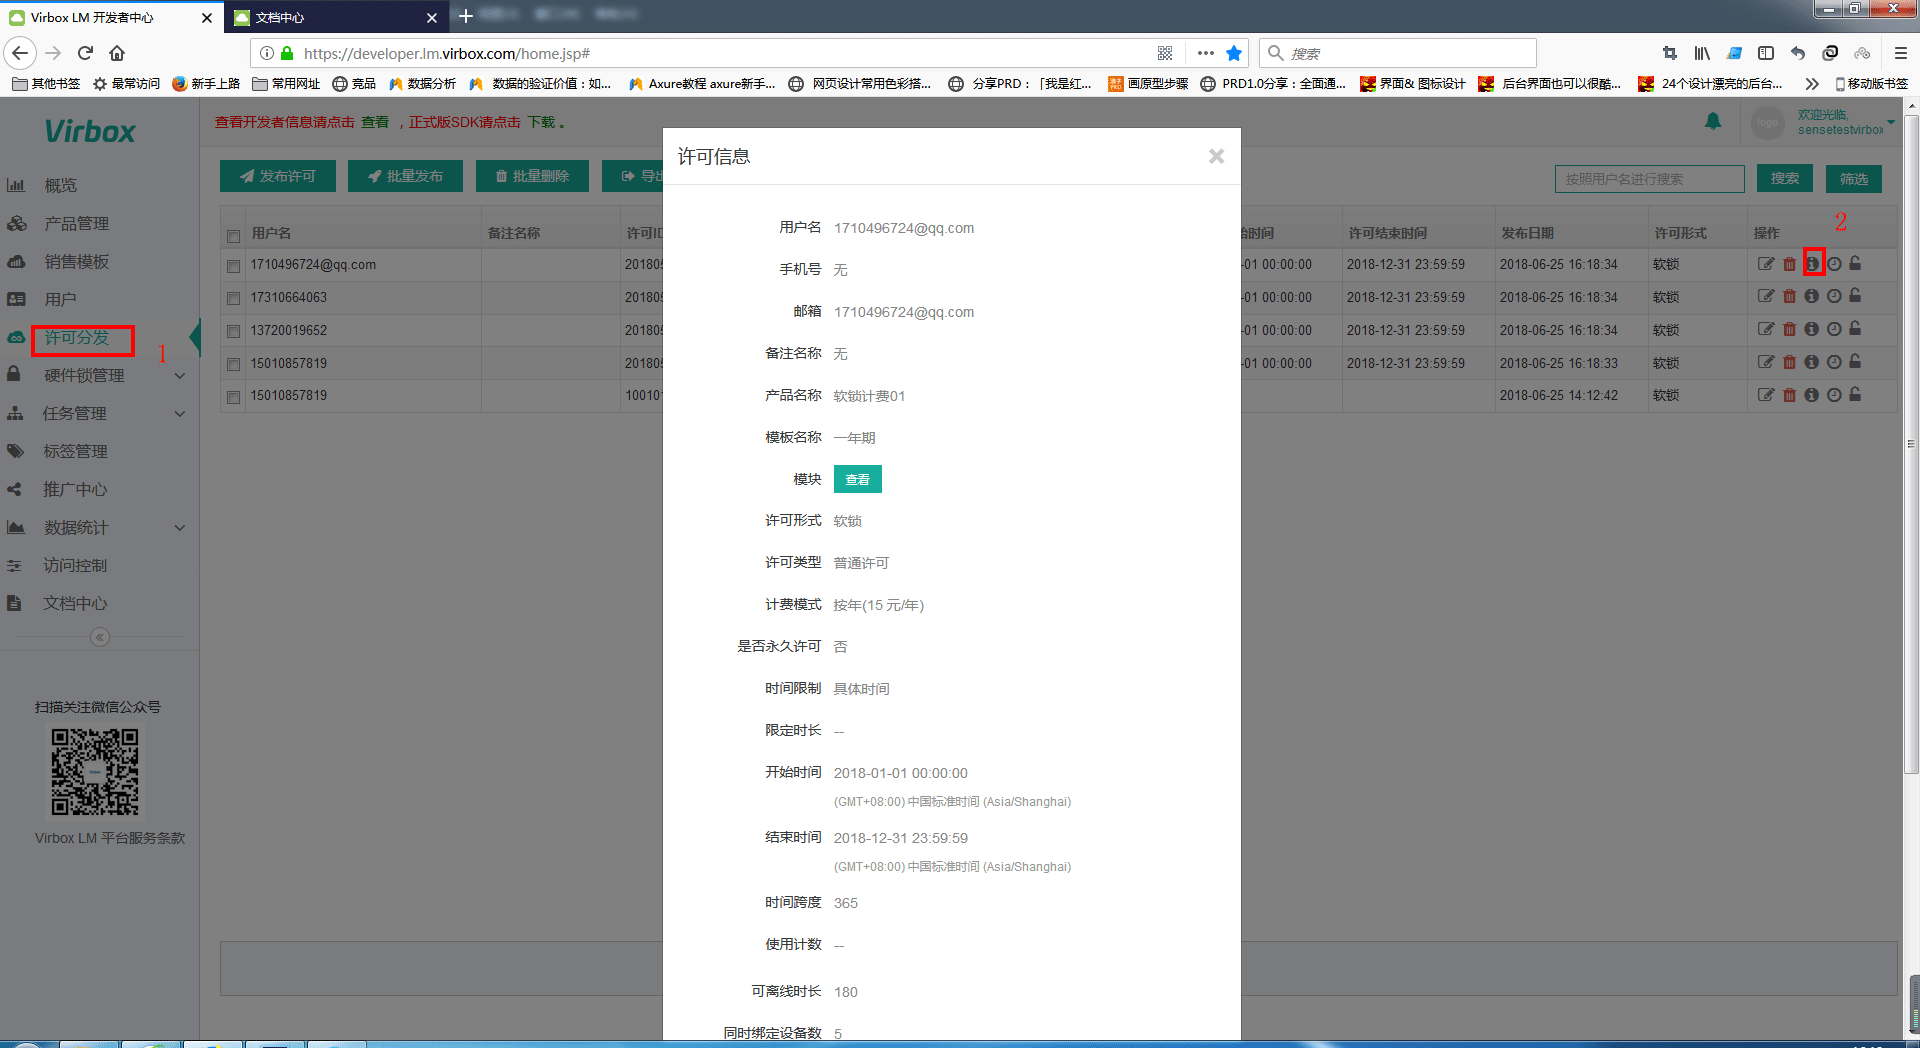The image size is (1920, 1048).
Task: Check the box for 17310664063
Action: pyautogui.click(x=233, y=299)
